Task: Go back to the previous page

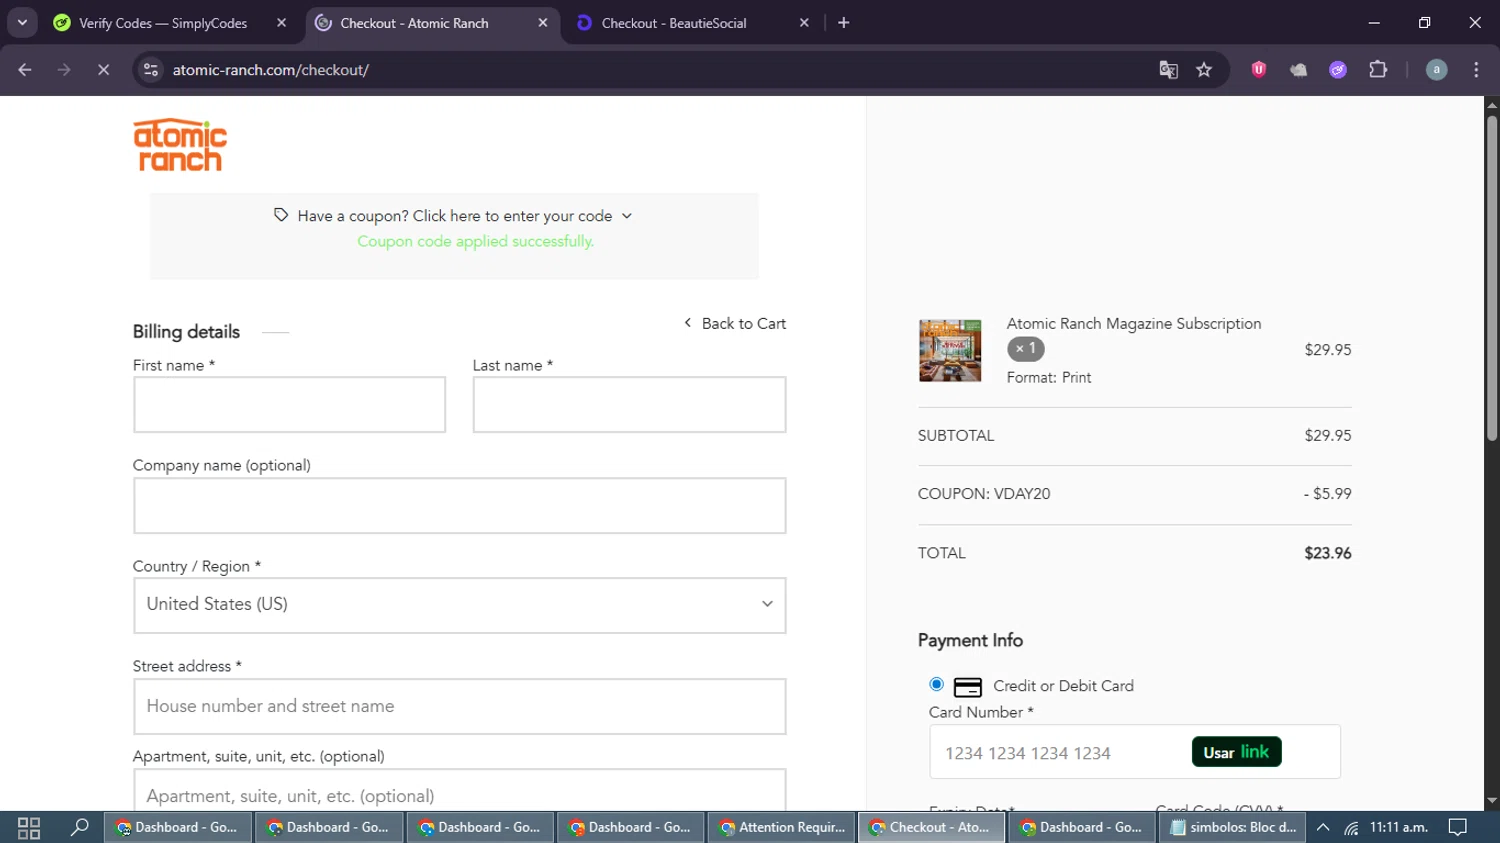Action: click(25, 70)
